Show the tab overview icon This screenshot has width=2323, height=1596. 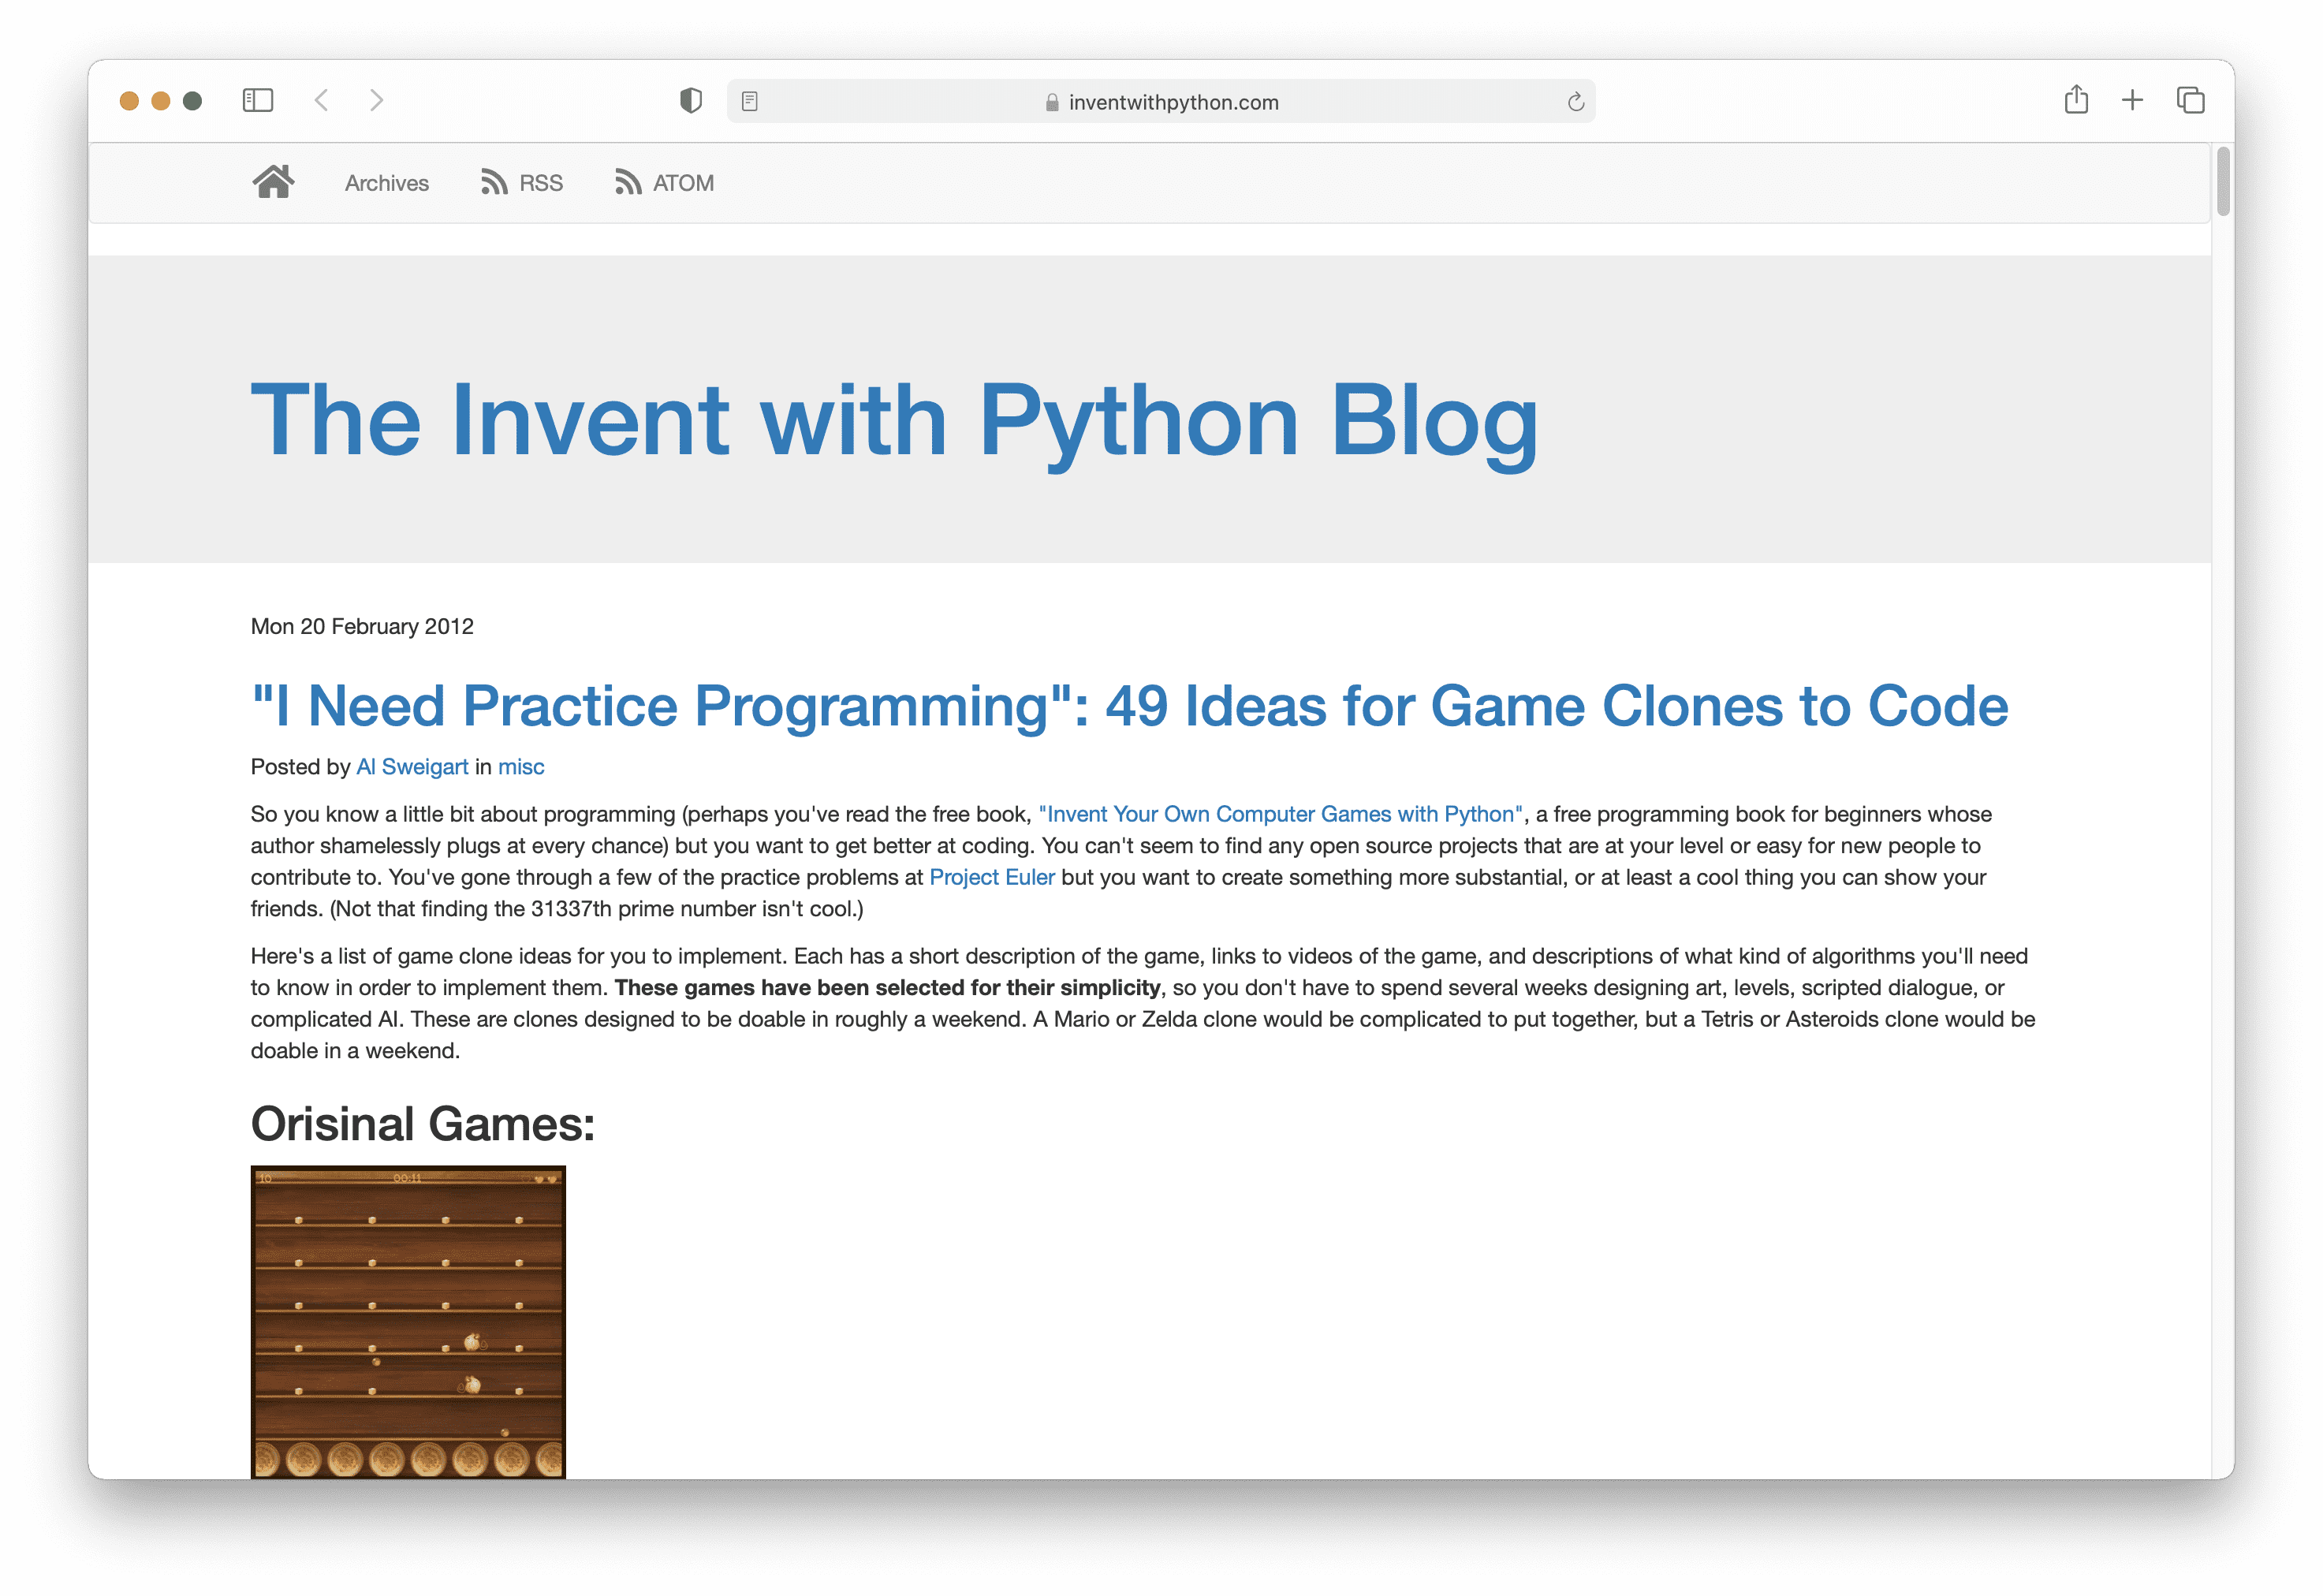pos(2190,100)
